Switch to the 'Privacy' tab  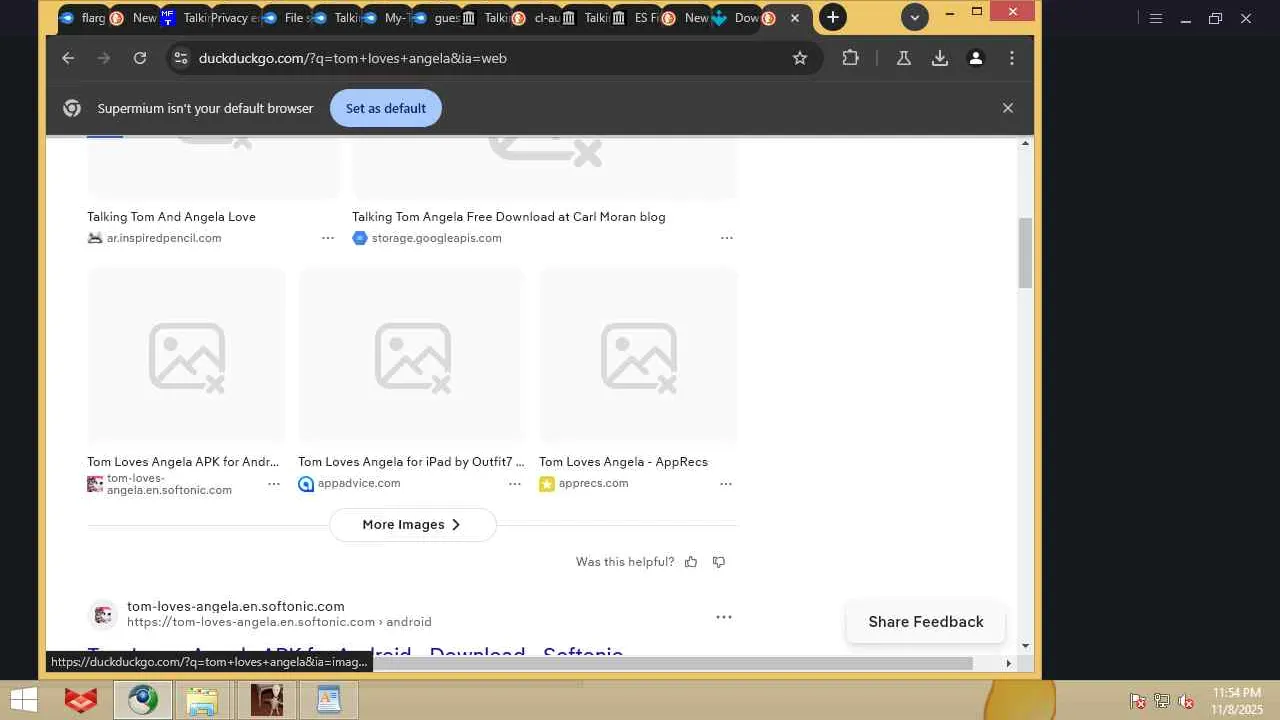point(233,18)
